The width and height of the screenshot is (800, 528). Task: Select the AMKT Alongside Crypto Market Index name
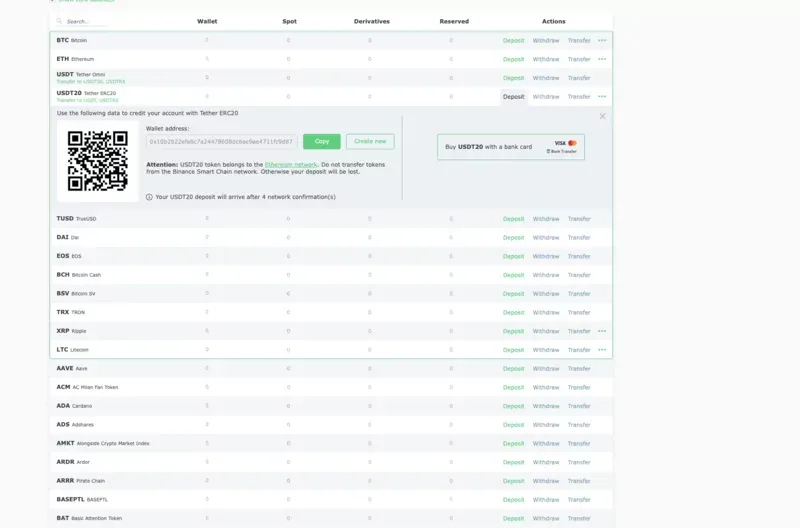[x=103, y=443]
